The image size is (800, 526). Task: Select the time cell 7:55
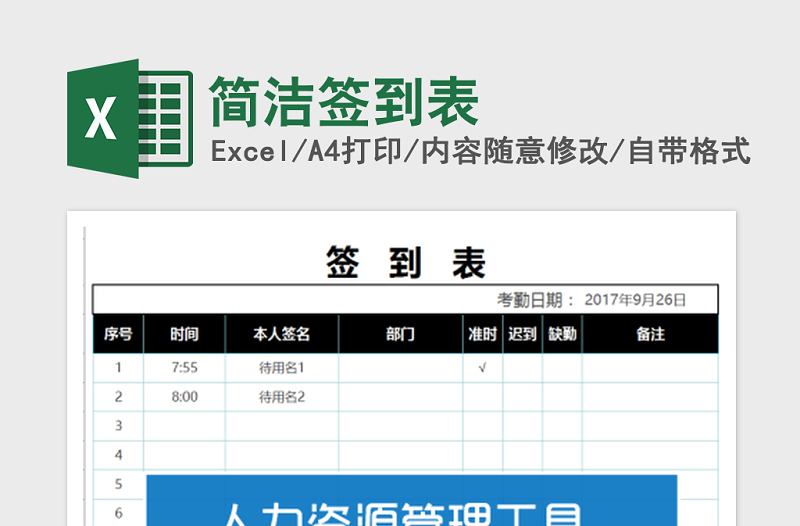click(x=184, y=368)
